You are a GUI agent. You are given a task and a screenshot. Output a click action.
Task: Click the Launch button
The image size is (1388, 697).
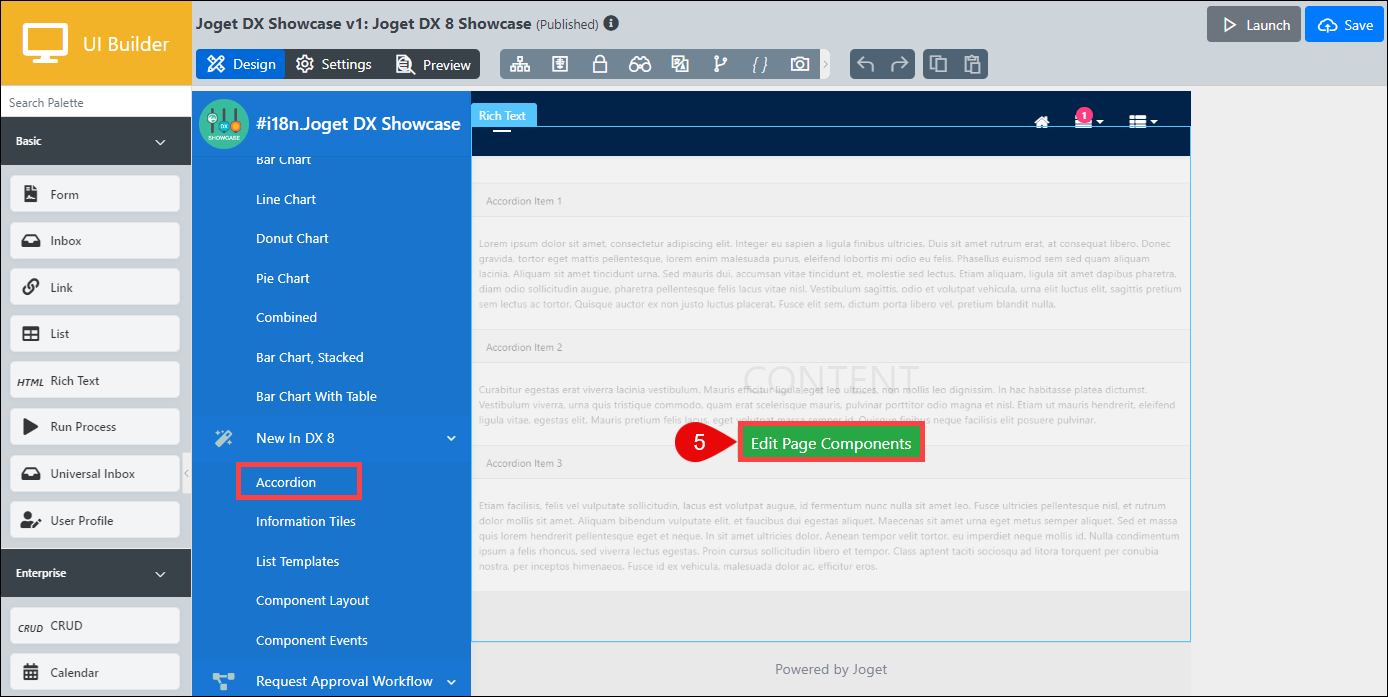pyautogui.click(x=1253, y=25)
